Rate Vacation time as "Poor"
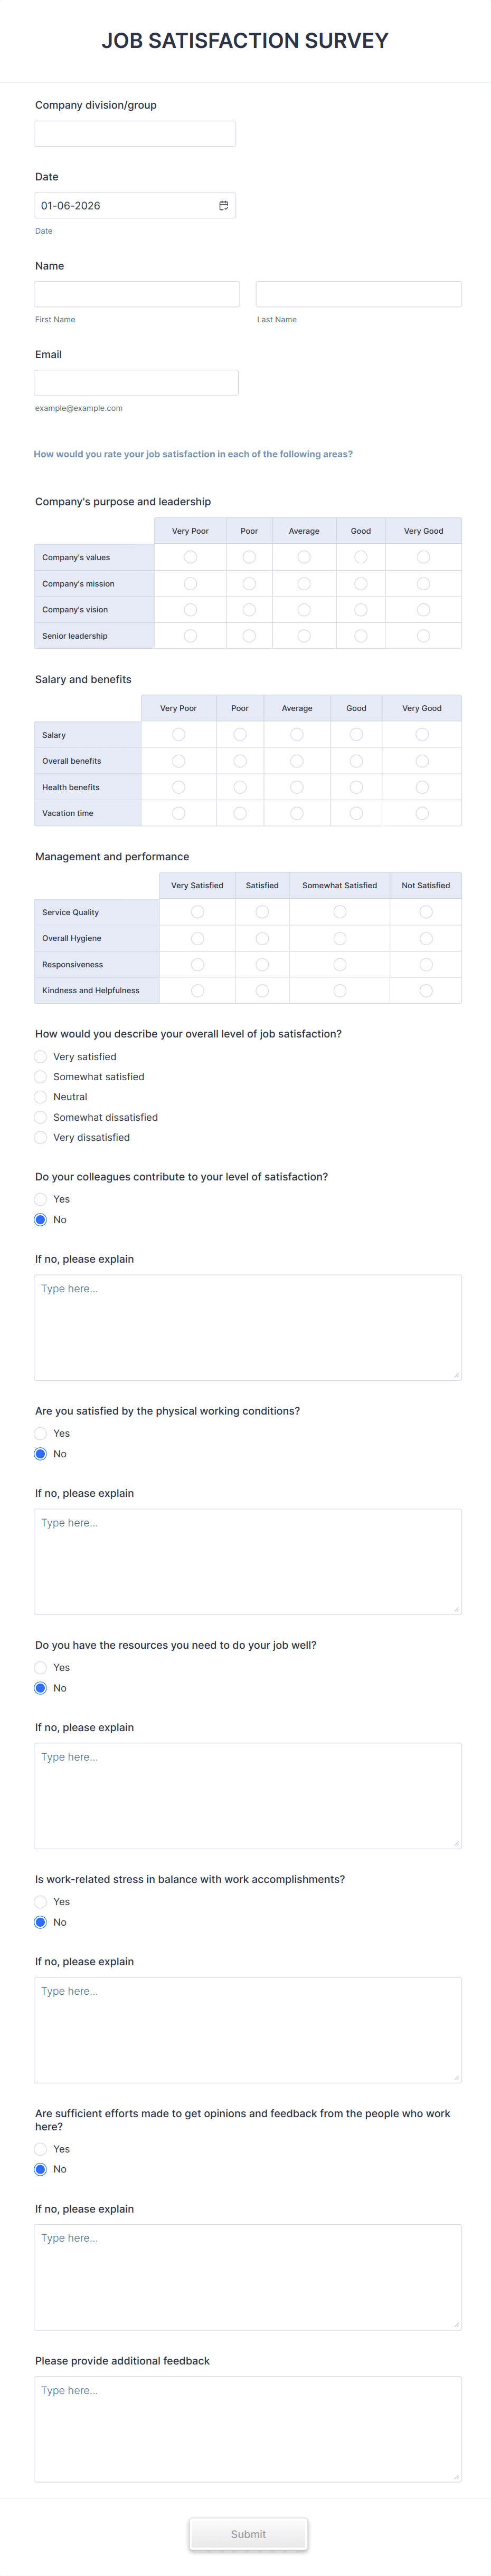491x2576 pixels. click(239, 813)
